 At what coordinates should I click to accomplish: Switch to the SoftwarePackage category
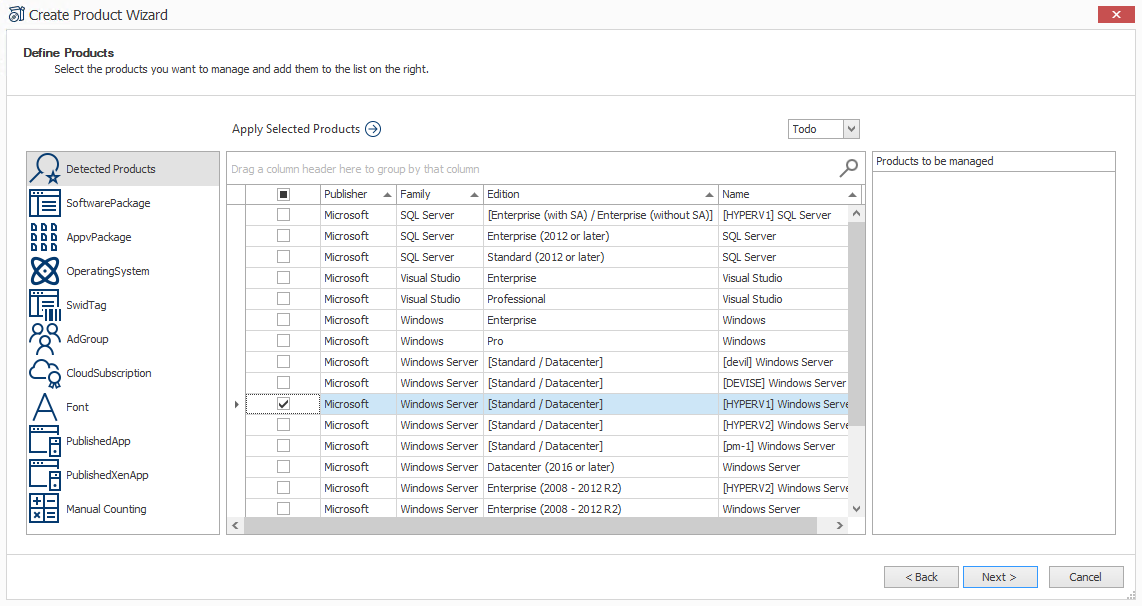[123, 203]
